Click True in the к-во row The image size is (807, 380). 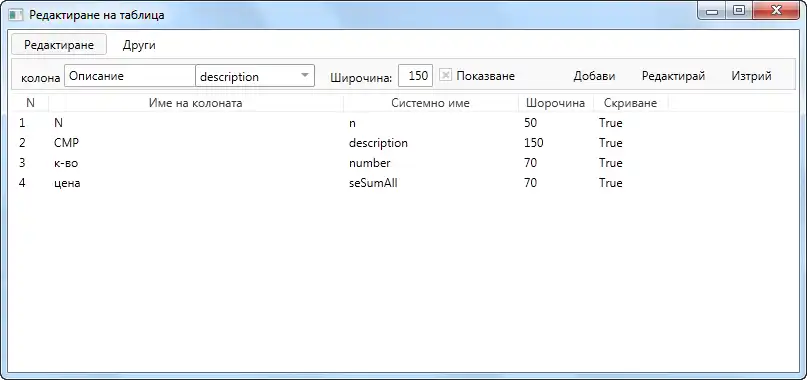[x=611, y=163]
